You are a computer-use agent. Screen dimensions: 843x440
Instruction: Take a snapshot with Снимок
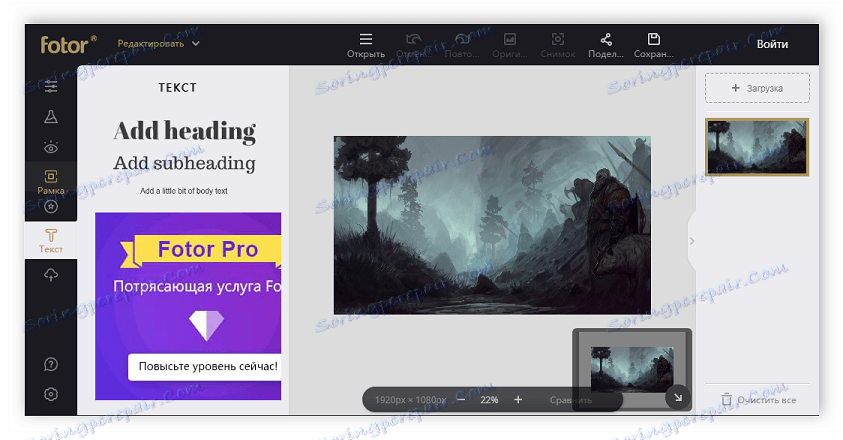pos(558,45)
